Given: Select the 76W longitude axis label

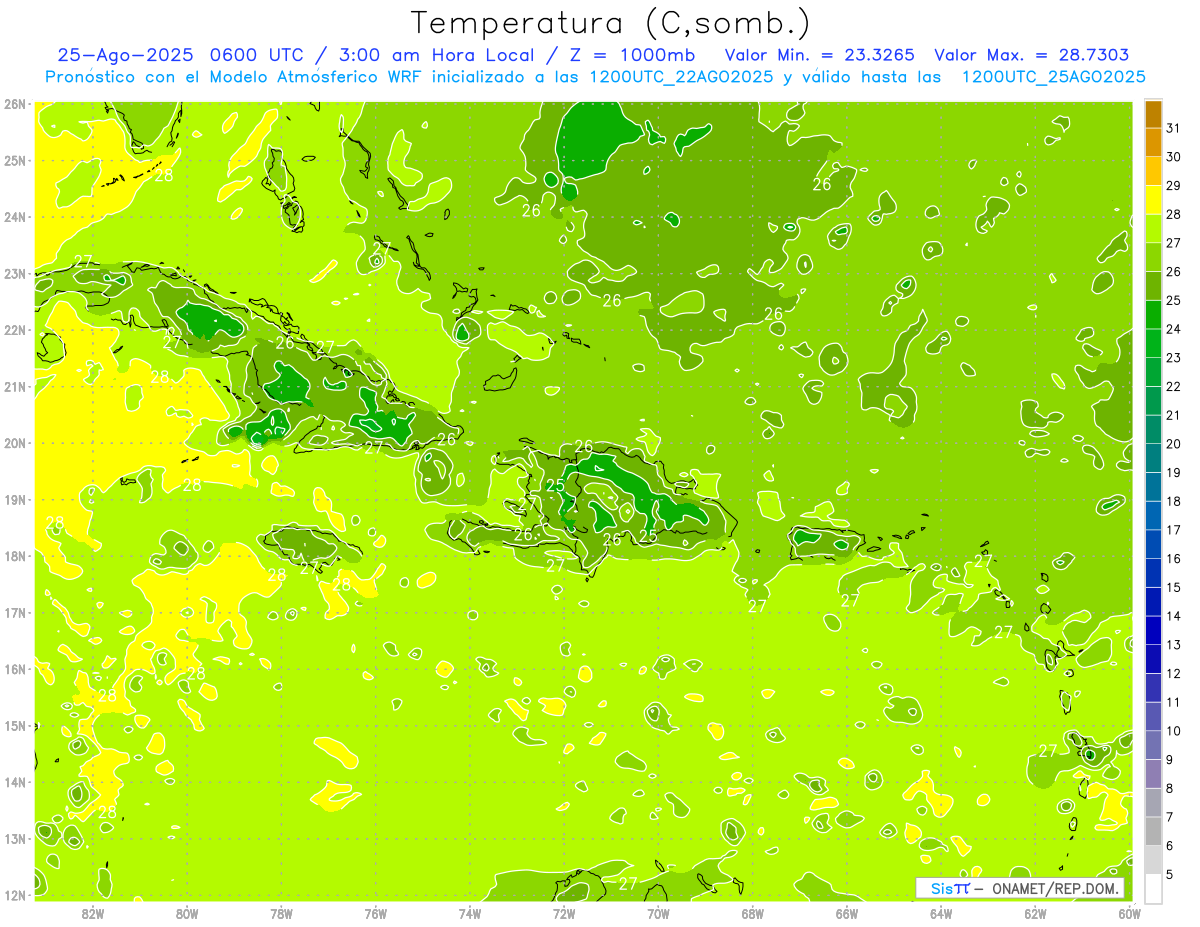Looking at the screenshot, I should 376,913.
